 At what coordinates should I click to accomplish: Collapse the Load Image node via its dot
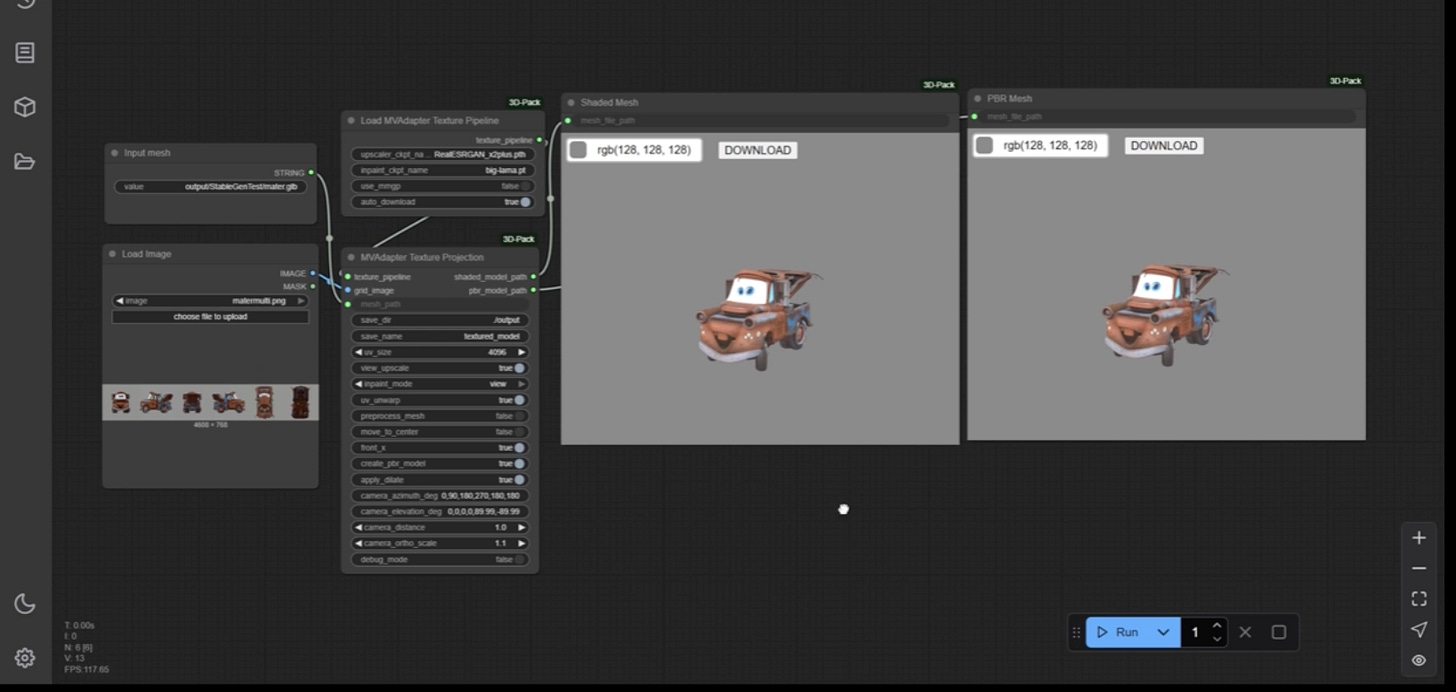click(x=112, y=254)
